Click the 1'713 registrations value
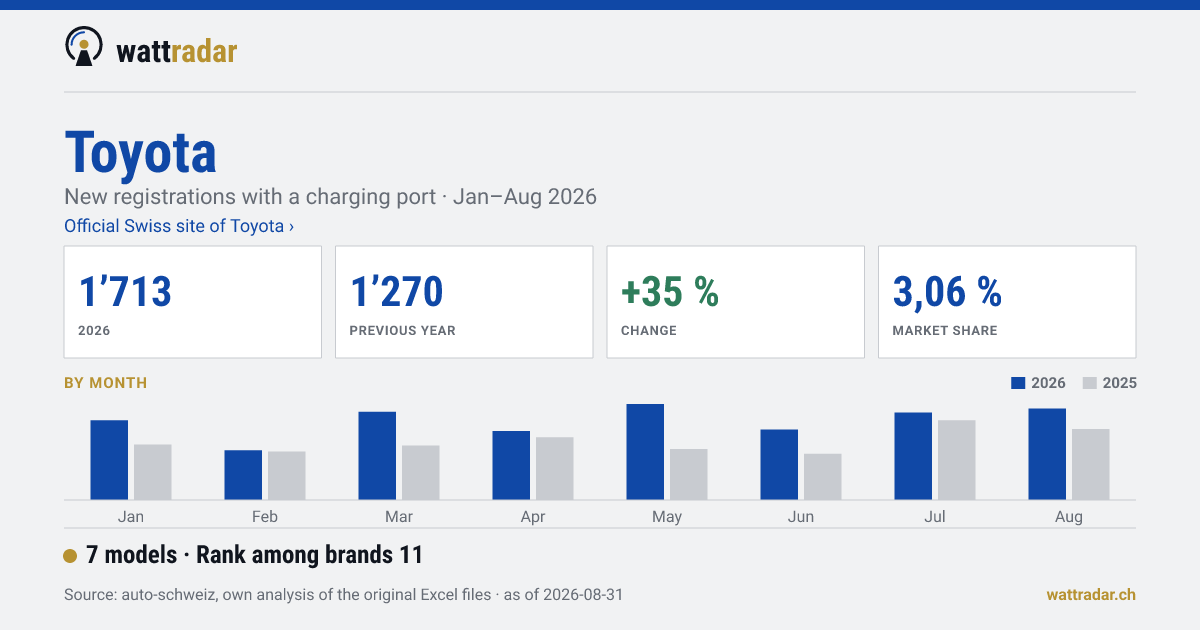The image size is (1200, 630). tap(126, 291)
